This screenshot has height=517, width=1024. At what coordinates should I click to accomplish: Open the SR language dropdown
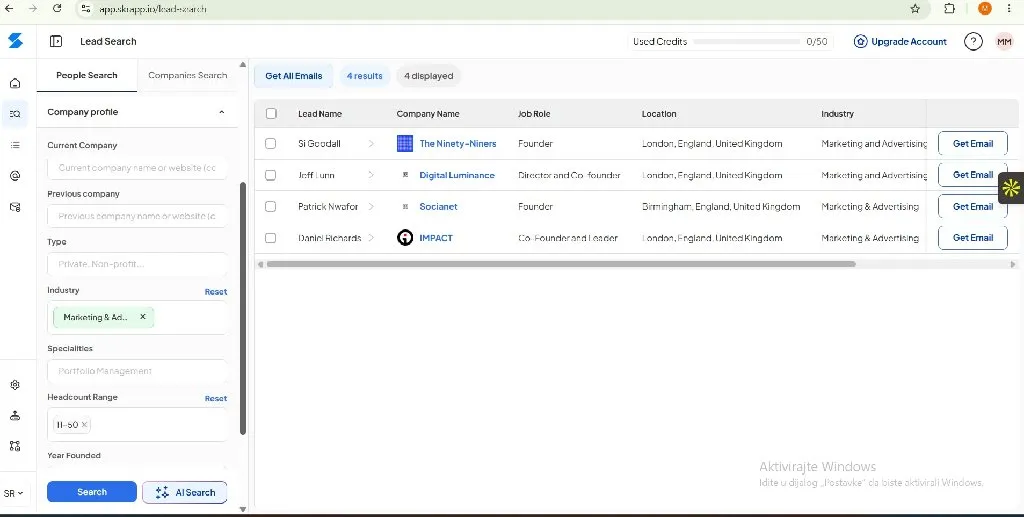(x=14, y=494)
